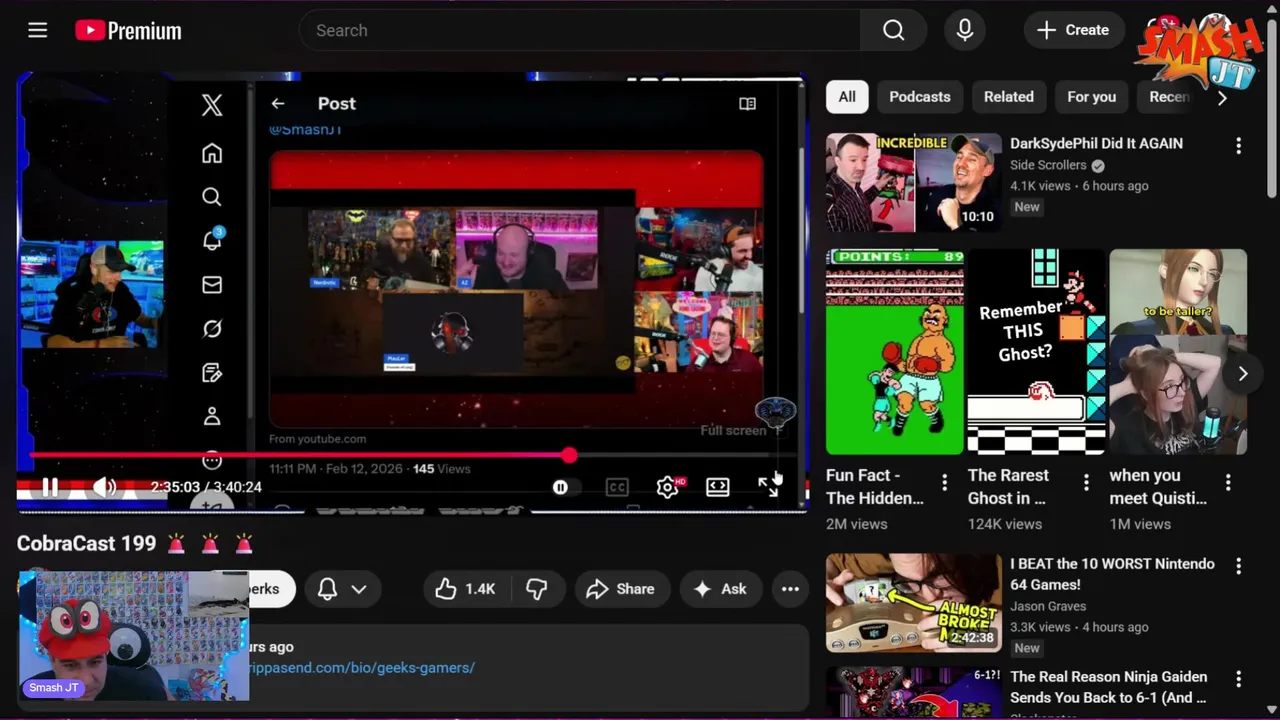Screen dimensions: 1280x720
Task: Open the YouTube hamburger guide menu
Action: tap(38, 30)
